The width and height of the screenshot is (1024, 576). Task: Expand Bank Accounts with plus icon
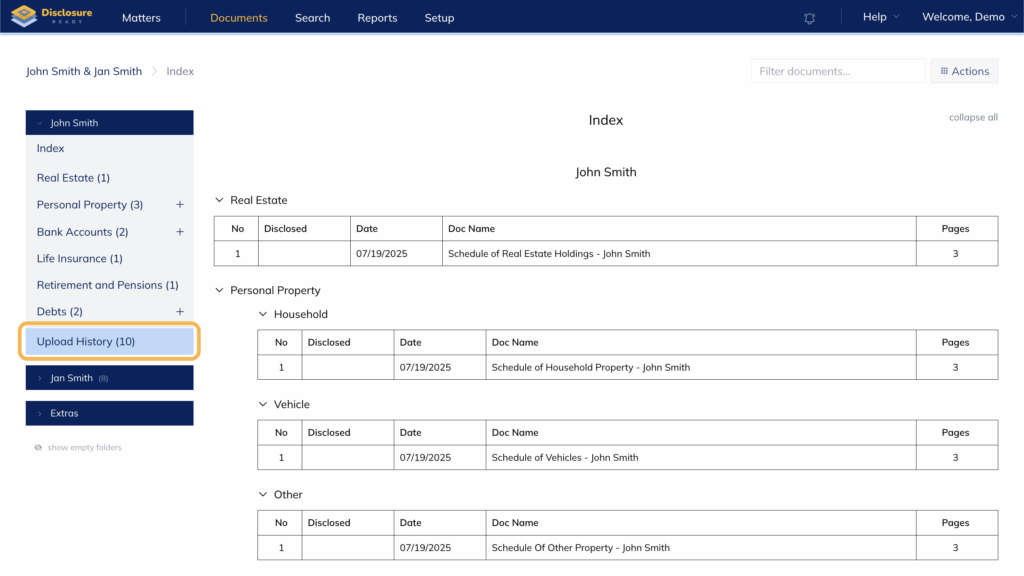coord(180,232)
